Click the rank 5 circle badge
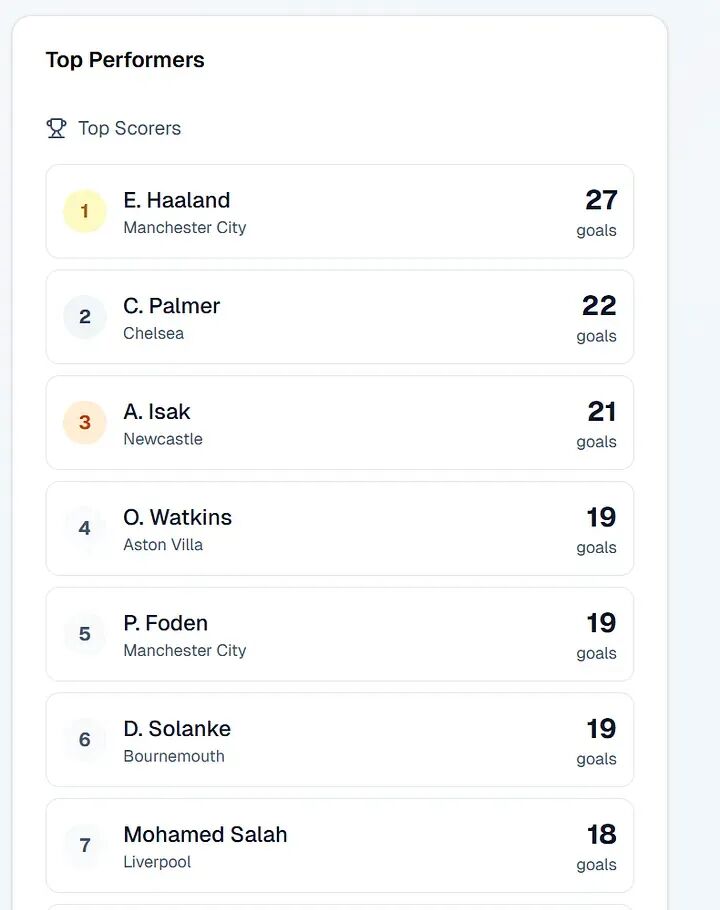 point(85,634)
